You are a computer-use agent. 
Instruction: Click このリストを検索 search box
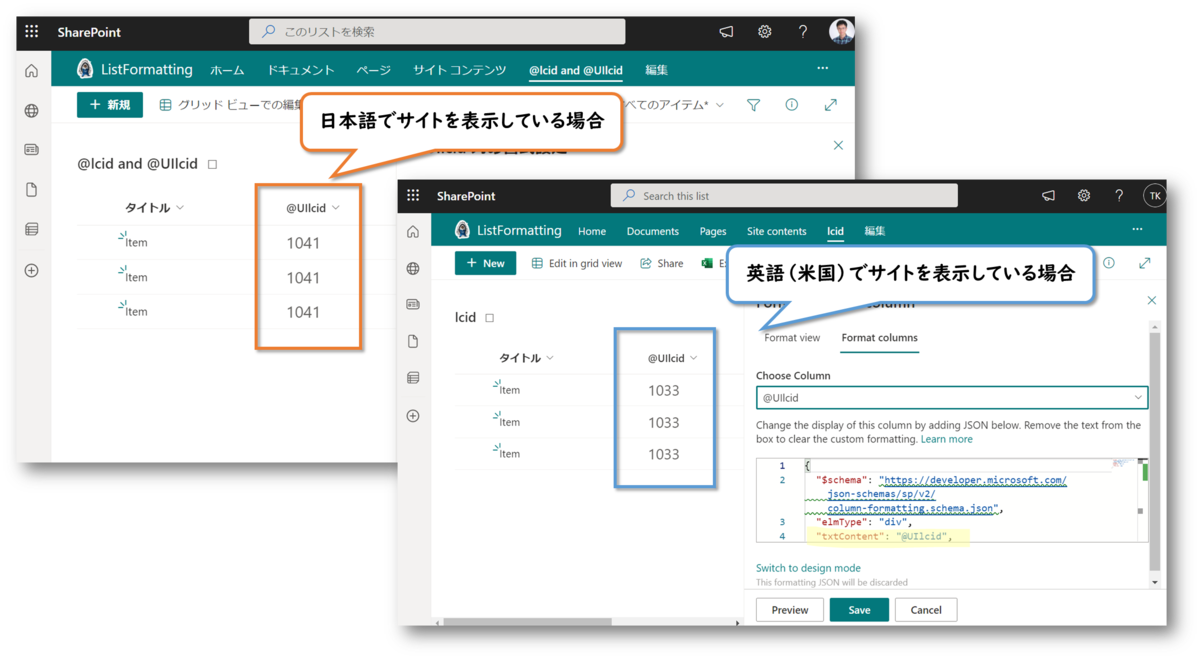(x=437, y=32)
